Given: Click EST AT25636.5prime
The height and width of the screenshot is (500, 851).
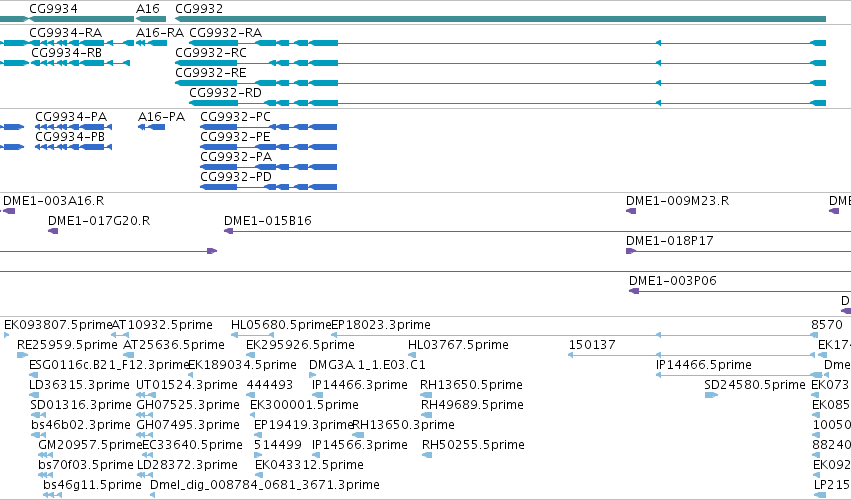Looking at the screenshot, I should click(174, 345).
